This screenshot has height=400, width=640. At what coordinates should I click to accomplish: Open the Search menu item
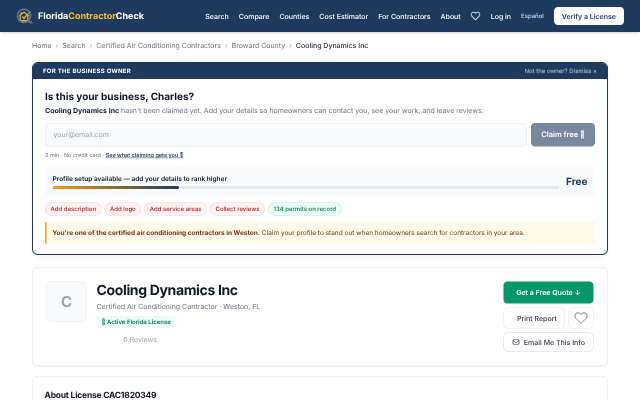tap(217, 16)
